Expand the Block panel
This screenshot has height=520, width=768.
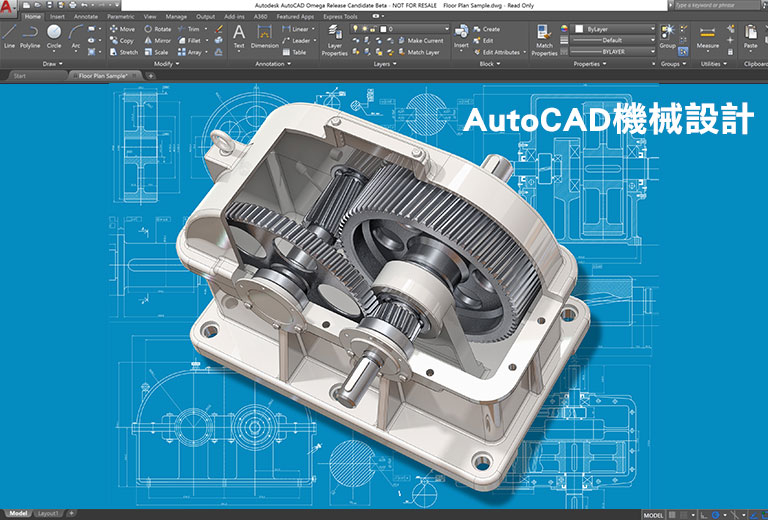click(x=490, y=64)
